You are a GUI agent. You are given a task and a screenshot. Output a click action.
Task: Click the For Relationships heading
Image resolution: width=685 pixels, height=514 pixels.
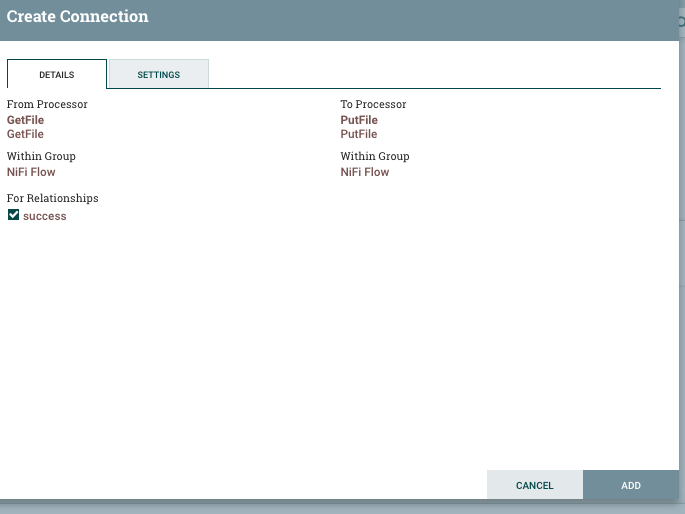53,198
